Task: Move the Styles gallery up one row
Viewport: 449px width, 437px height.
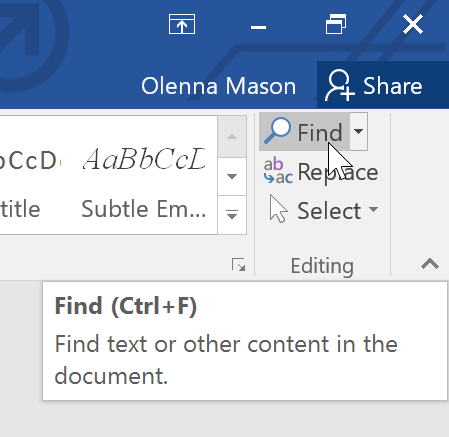Action: [x=232, y=137]
